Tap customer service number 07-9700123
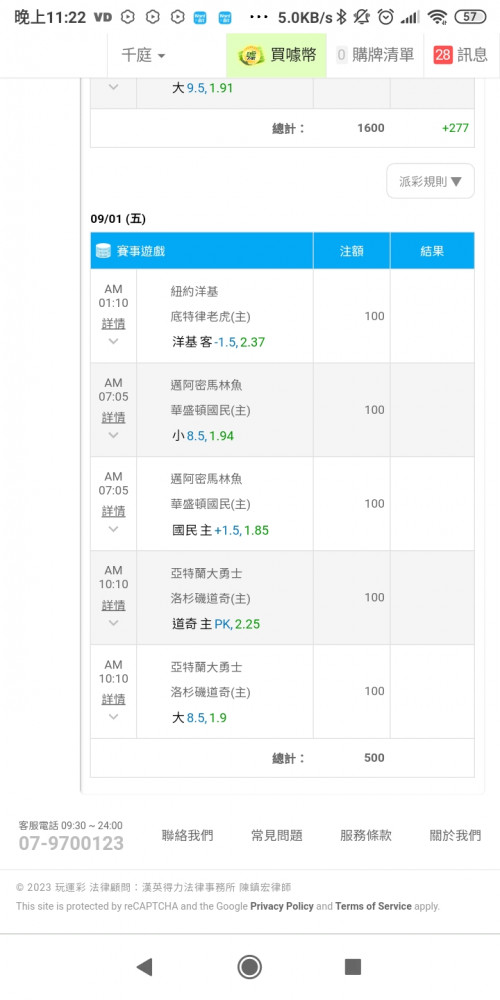 coord(71,844)
